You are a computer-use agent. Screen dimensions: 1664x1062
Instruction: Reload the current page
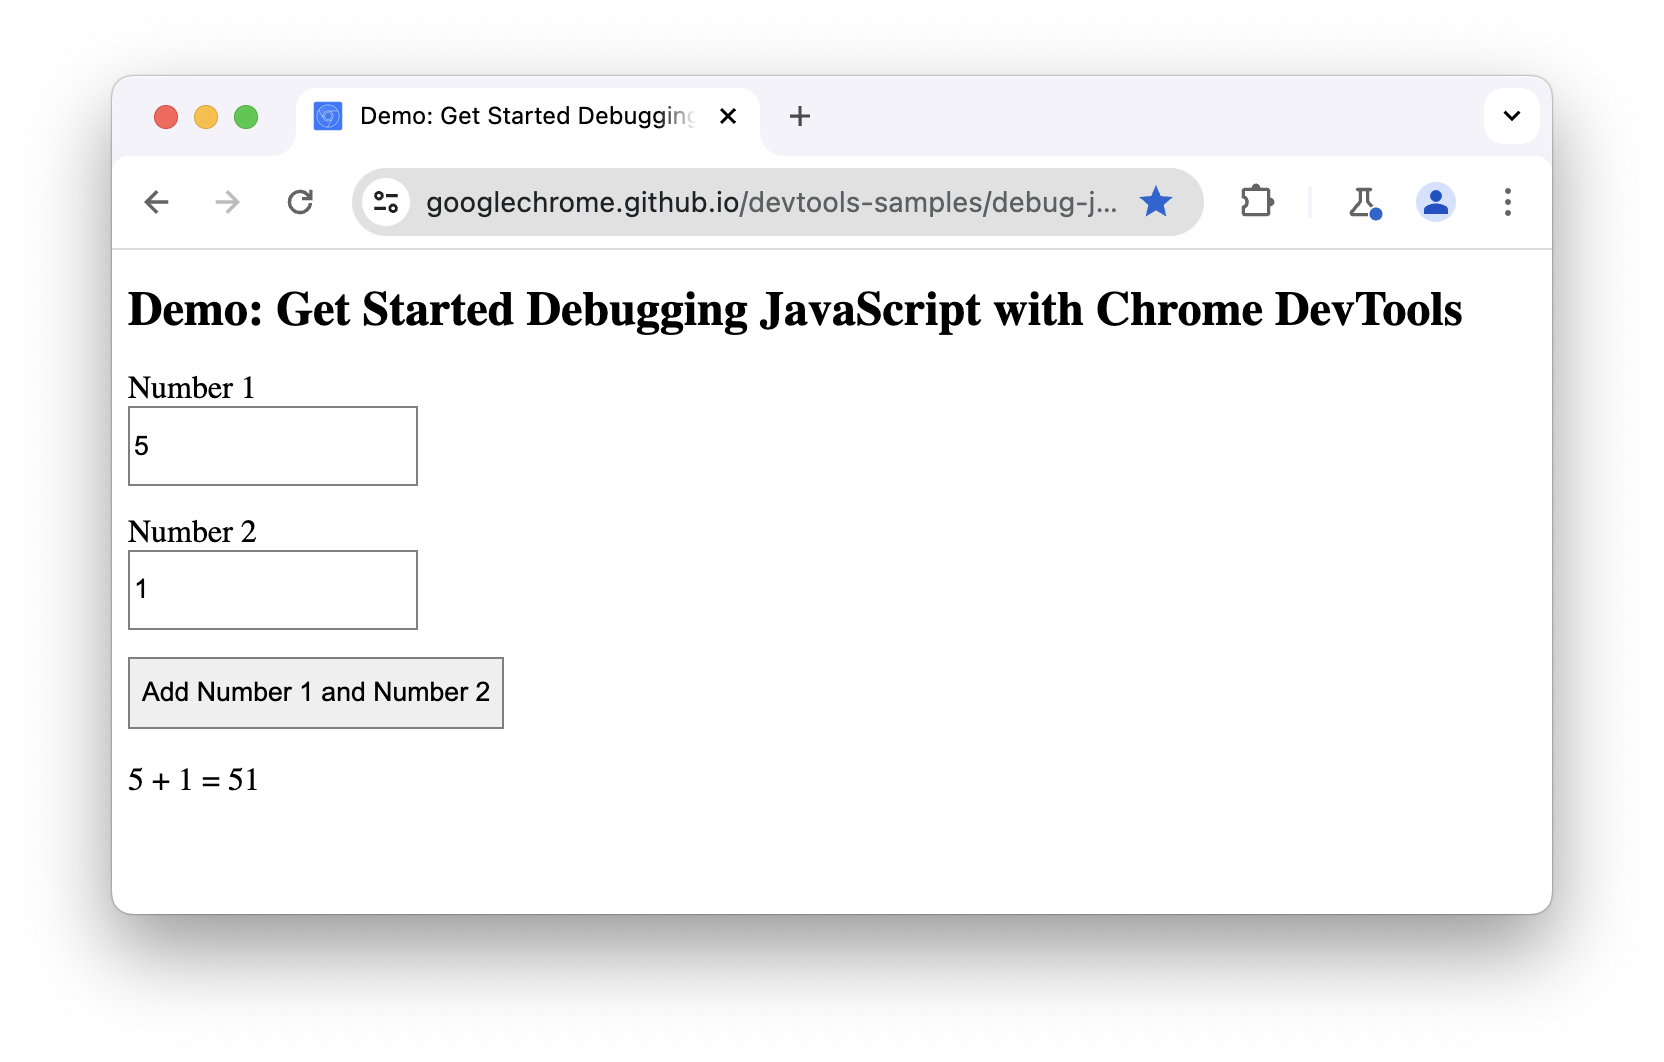[301, 202]
